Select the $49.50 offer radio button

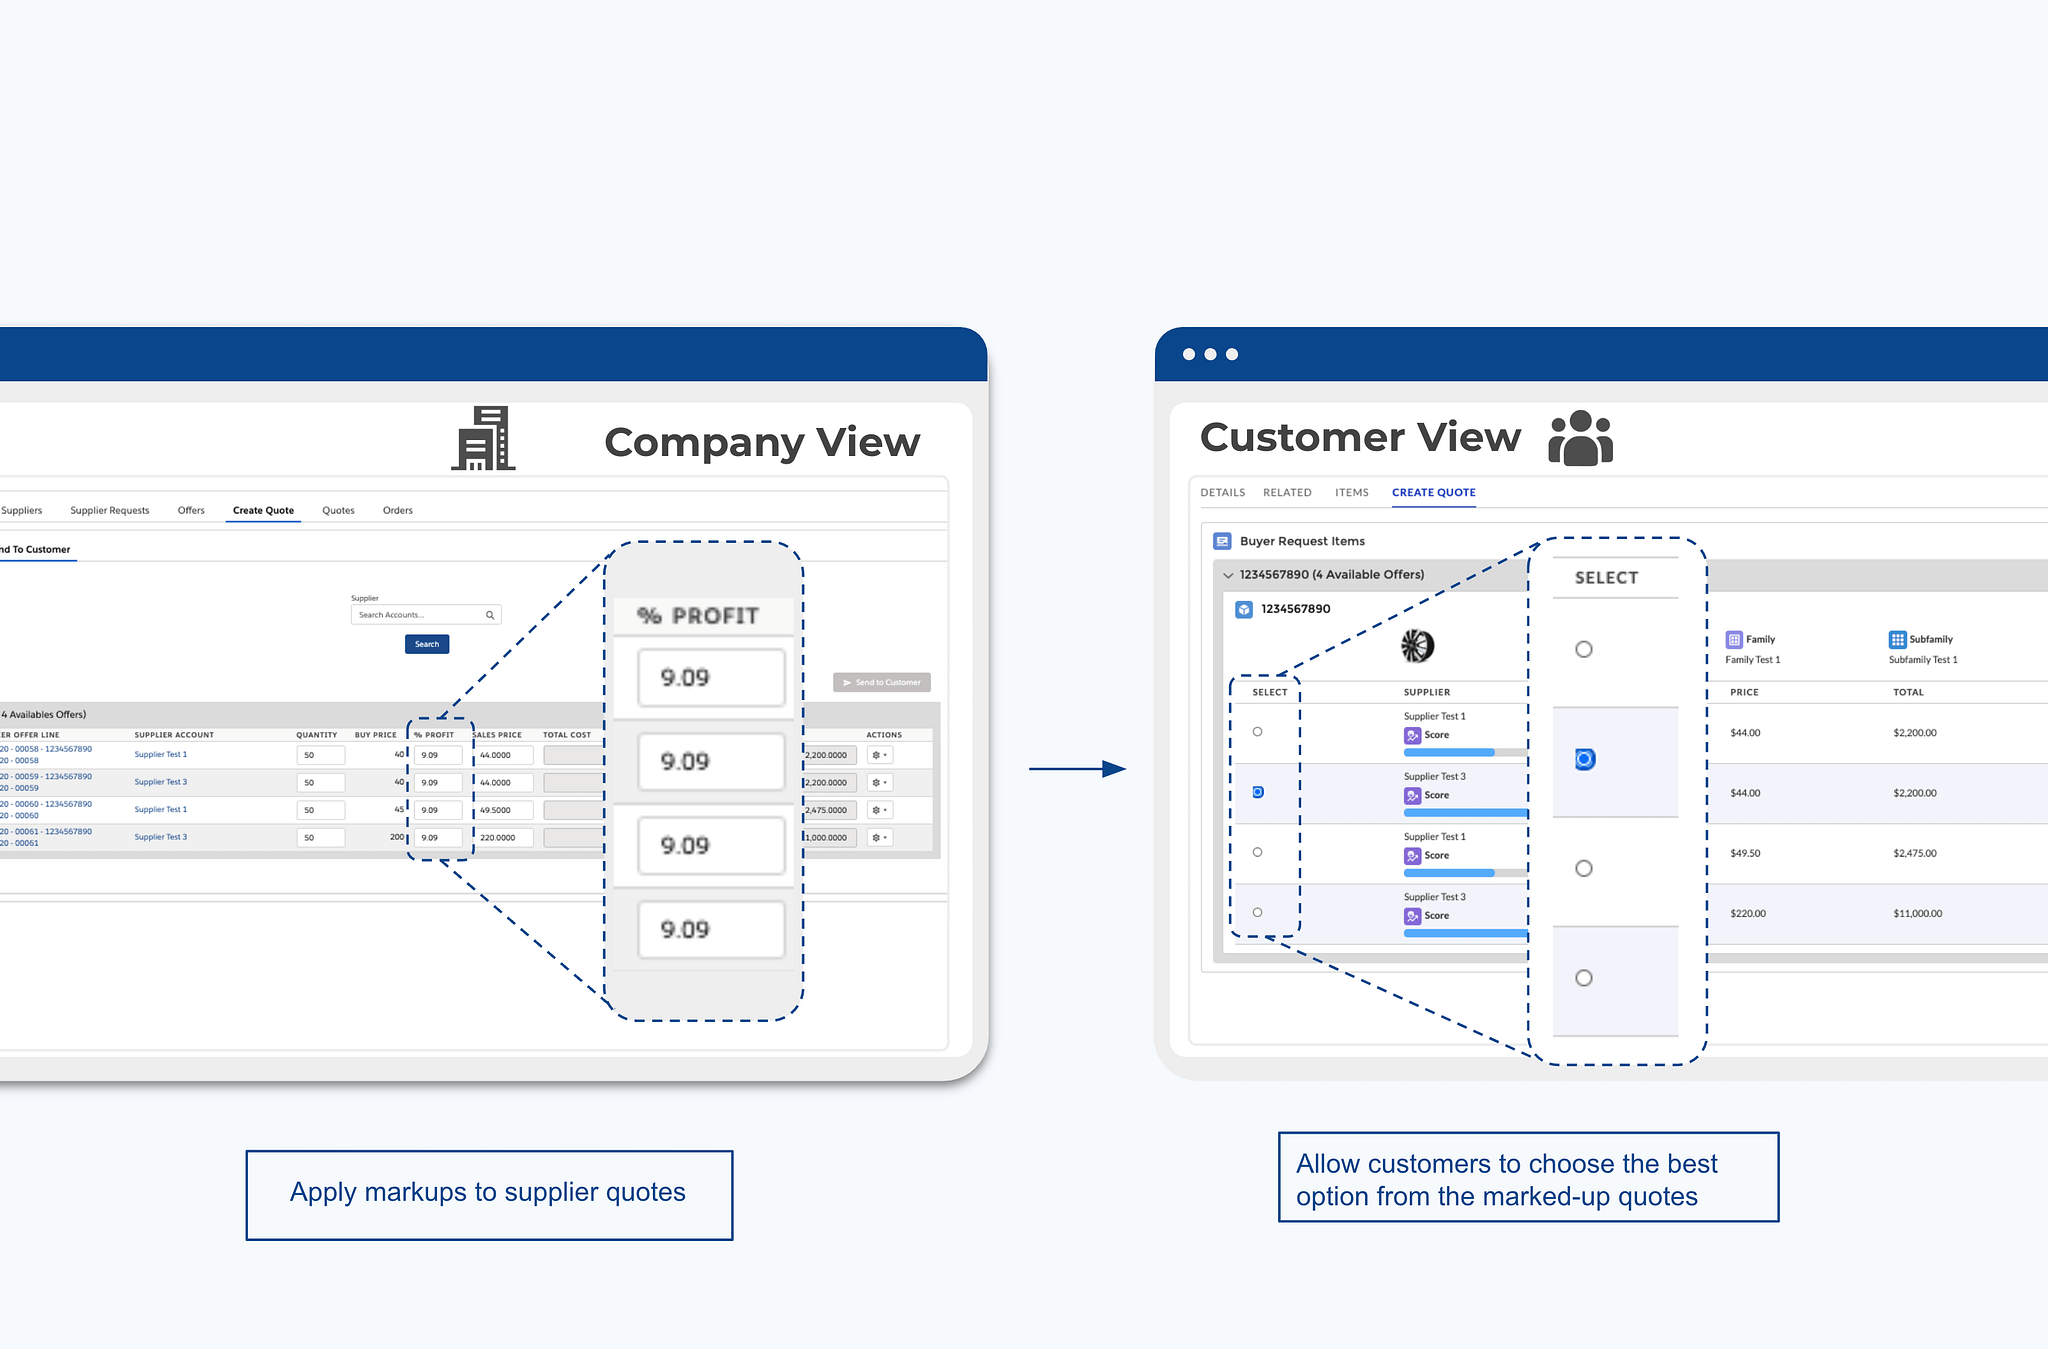[x=1257, y=852]
